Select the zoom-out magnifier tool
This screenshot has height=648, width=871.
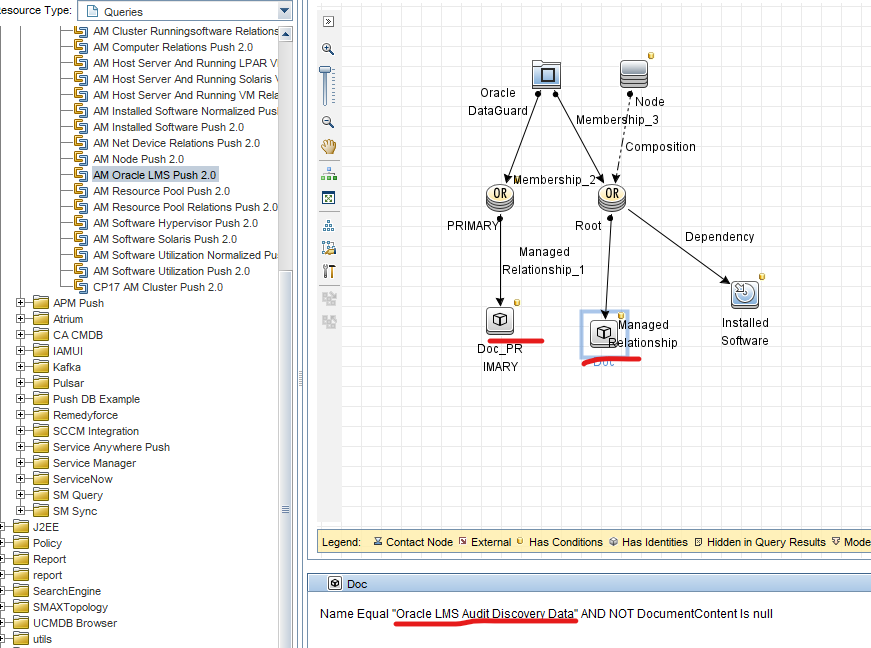(329, 122)
